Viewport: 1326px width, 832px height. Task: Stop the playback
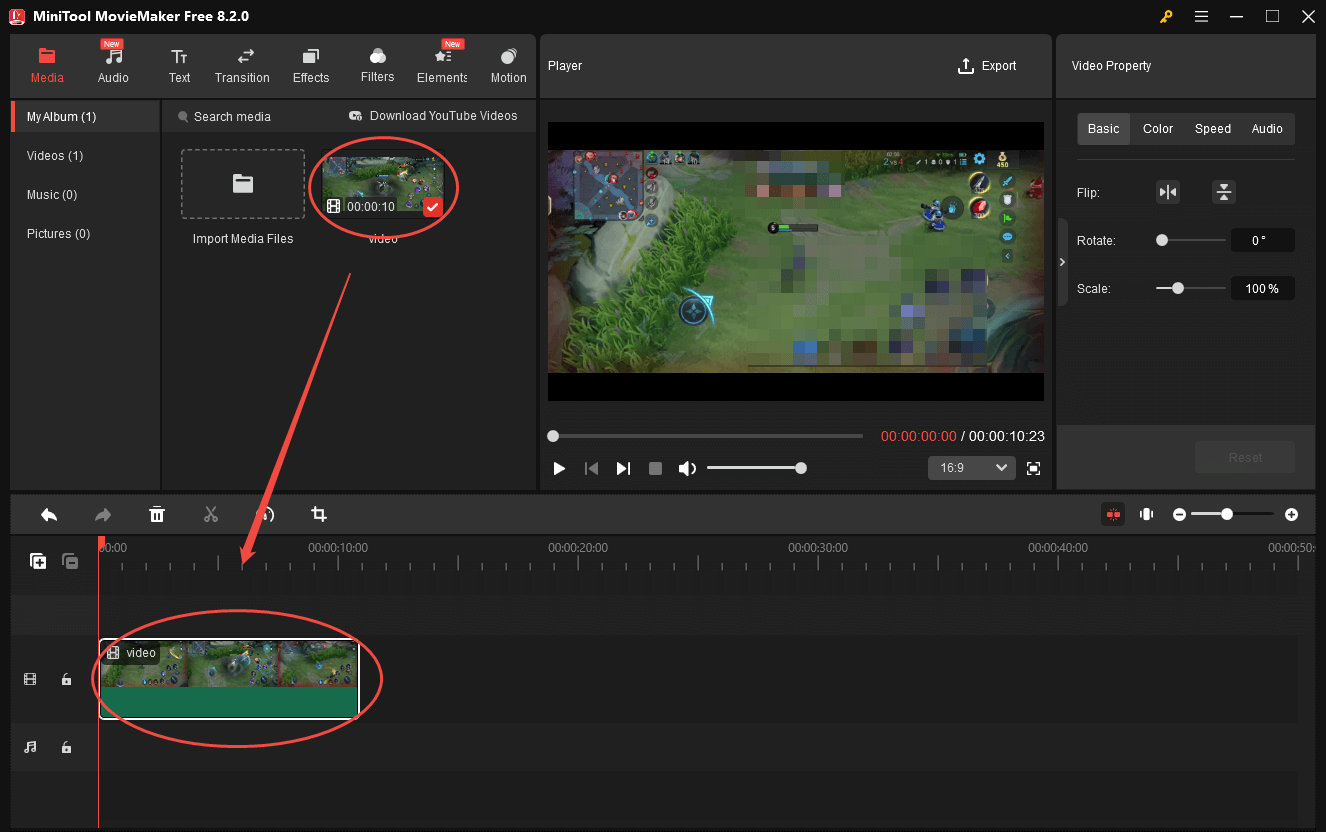tap(655, 468)
